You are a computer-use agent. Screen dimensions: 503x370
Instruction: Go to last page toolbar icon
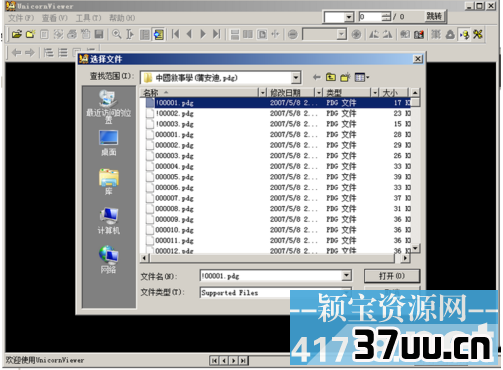217,34
